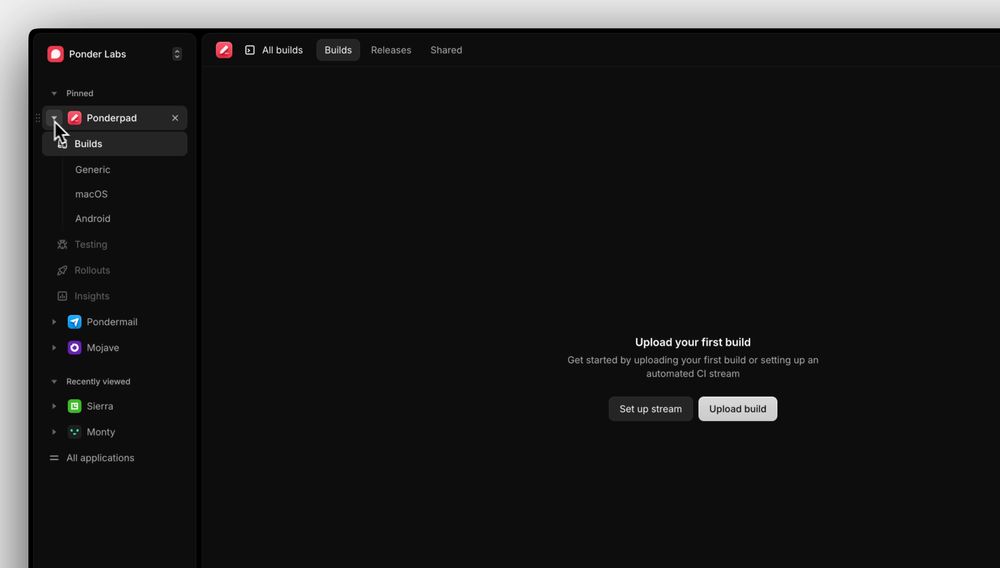Click the Monty face app icon
Screen dimensions: 1000x568
75,432
